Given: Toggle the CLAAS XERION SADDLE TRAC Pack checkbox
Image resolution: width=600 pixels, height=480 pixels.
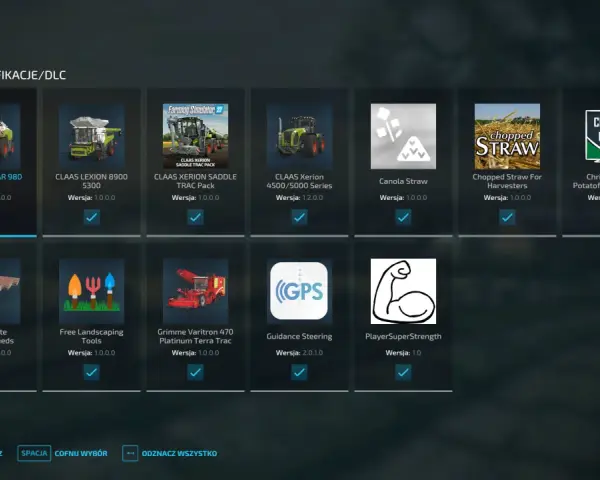Looking at the screenshot, I should pyautogui.click(x=196, y=217).
